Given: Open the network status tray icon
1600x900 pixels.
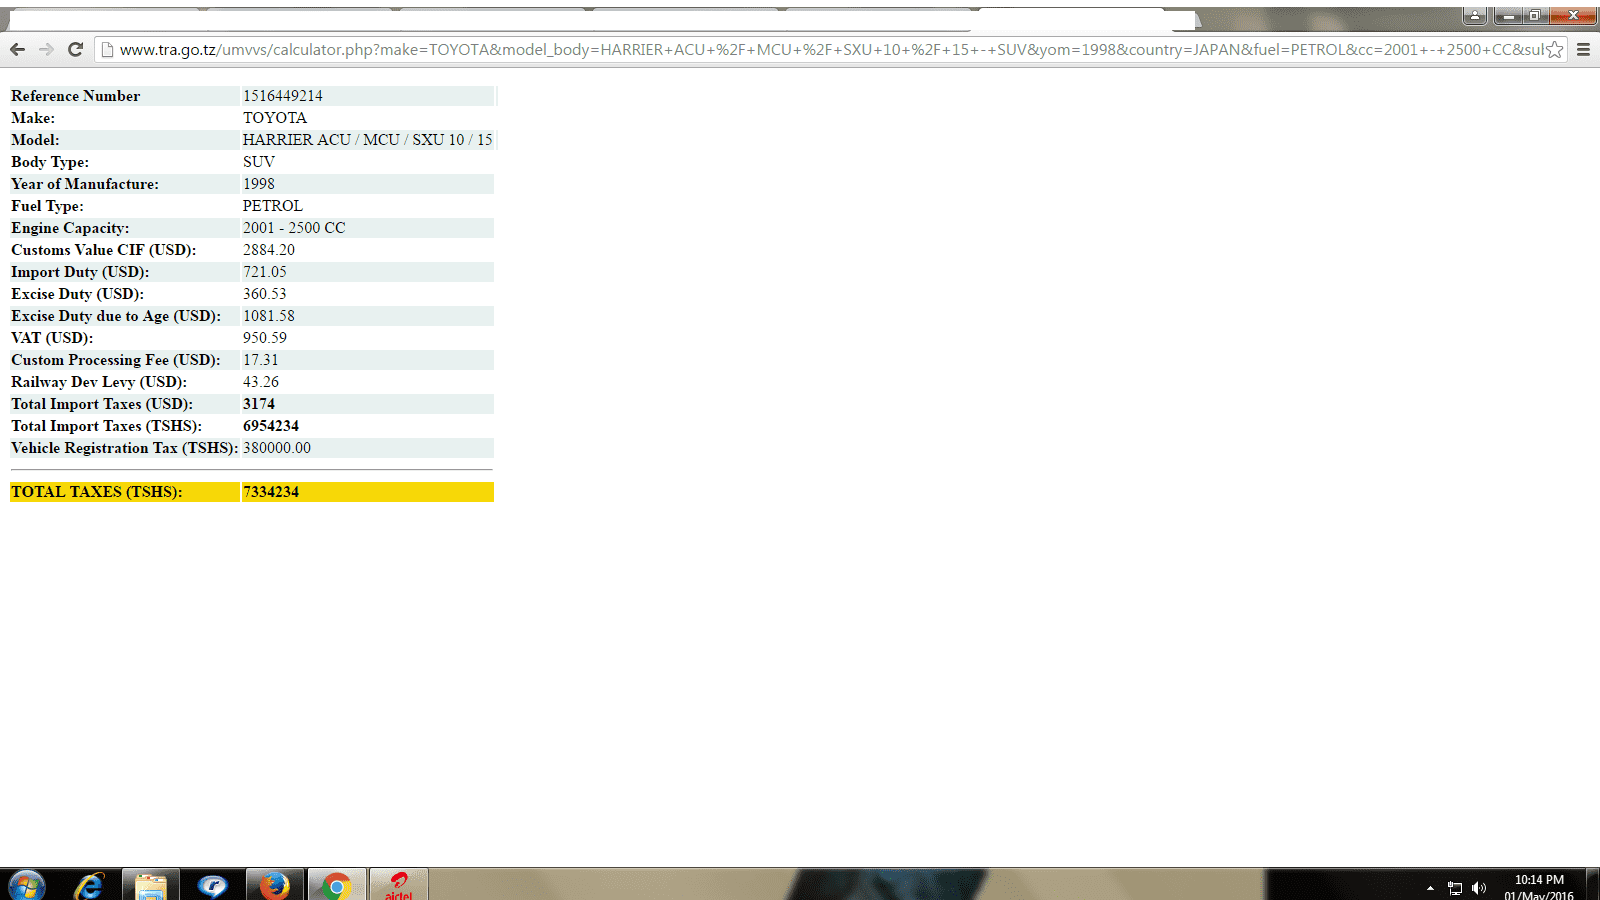Looking at the screenshot, I should [1455, 888].
